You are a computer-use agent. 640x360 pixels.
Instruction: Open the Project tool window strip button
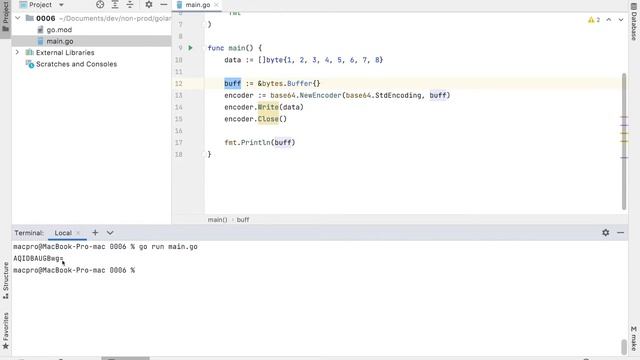pyautogui.click(x=5, y=16)
